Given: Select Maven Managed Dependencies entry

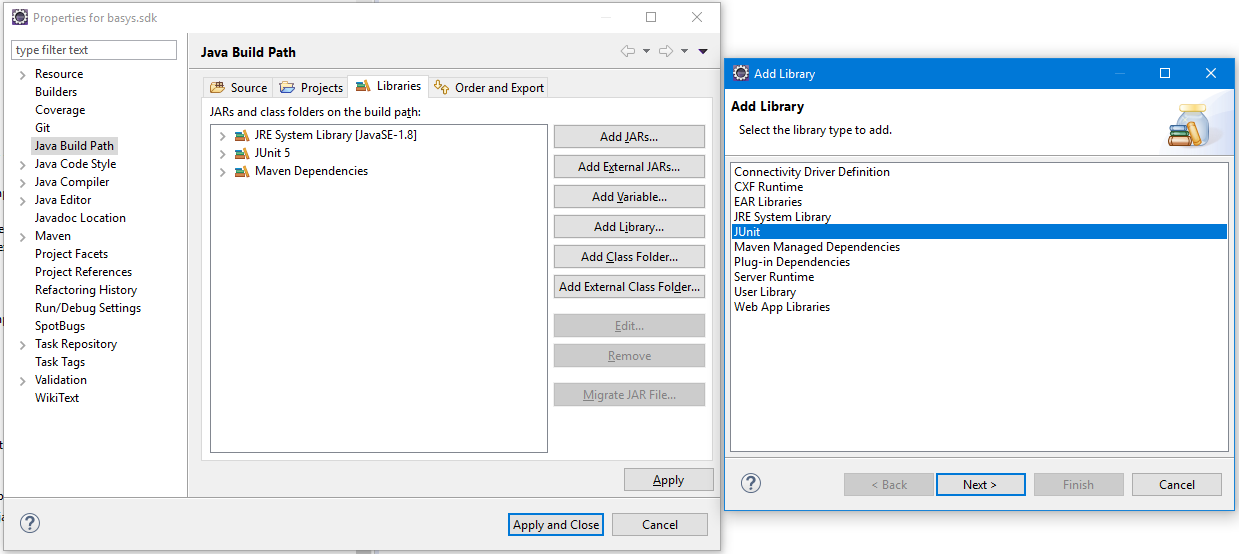Looking at the screenshot, I should (979, 247).
